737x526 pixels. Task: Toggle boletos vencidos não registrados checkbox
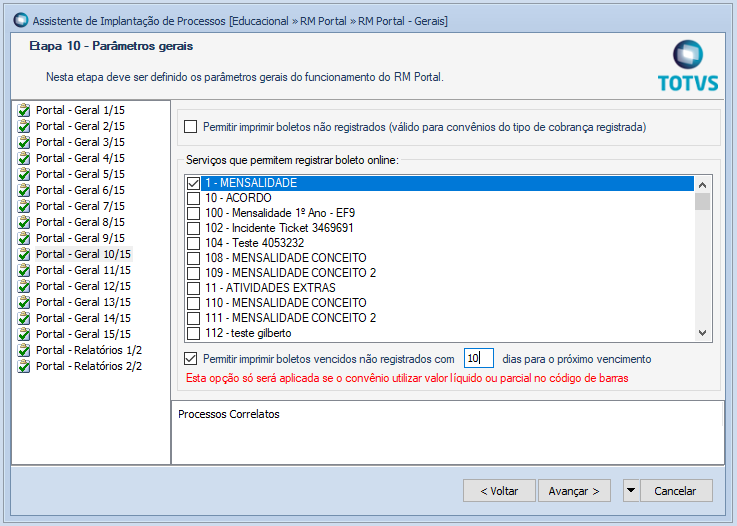click(190, 359)
